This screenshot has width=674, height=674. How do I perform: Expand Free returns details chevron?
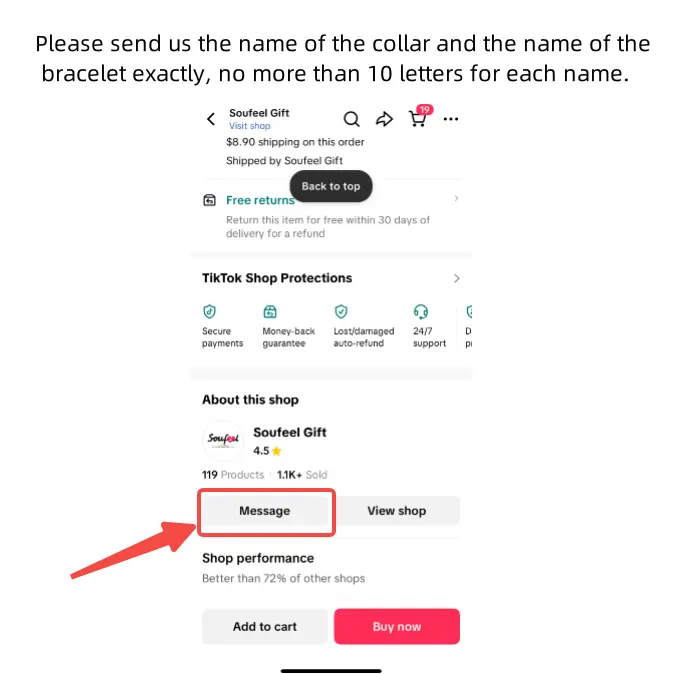[456, 199]
